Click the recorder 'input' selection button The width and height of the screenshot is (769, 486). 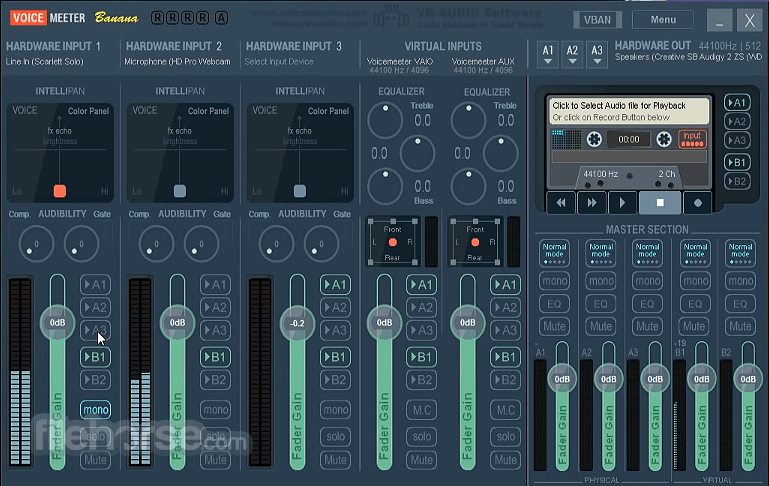pos(692,139)
